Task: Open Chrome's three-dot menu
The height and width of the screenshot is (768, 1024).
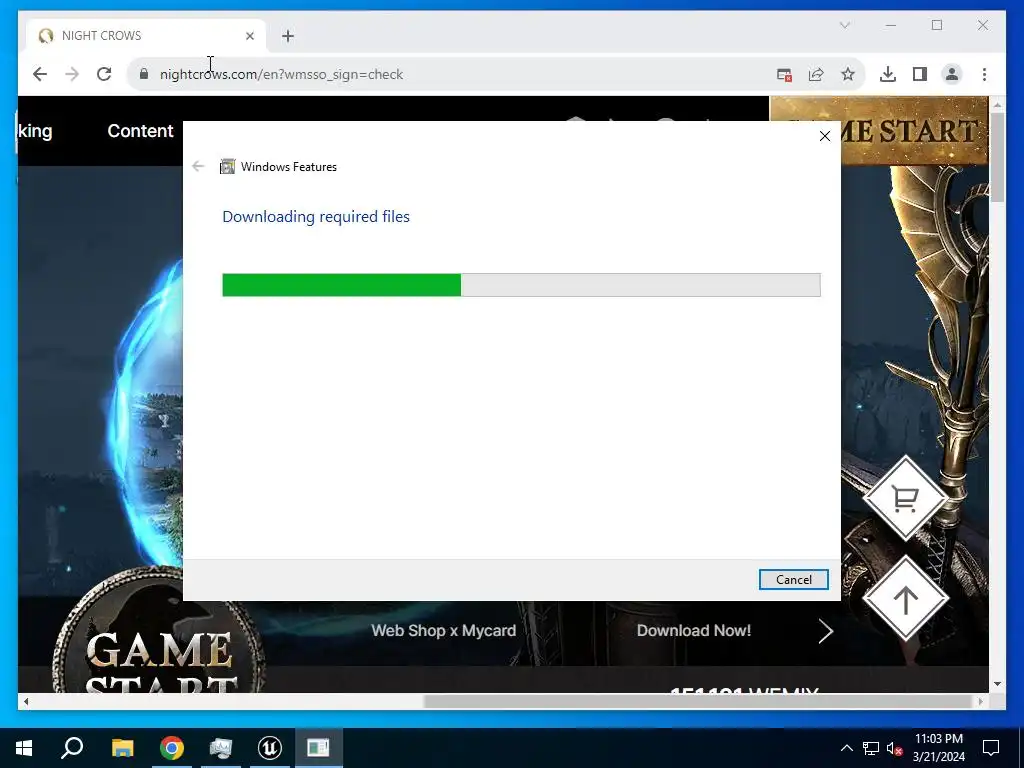Action: point(984,74)
